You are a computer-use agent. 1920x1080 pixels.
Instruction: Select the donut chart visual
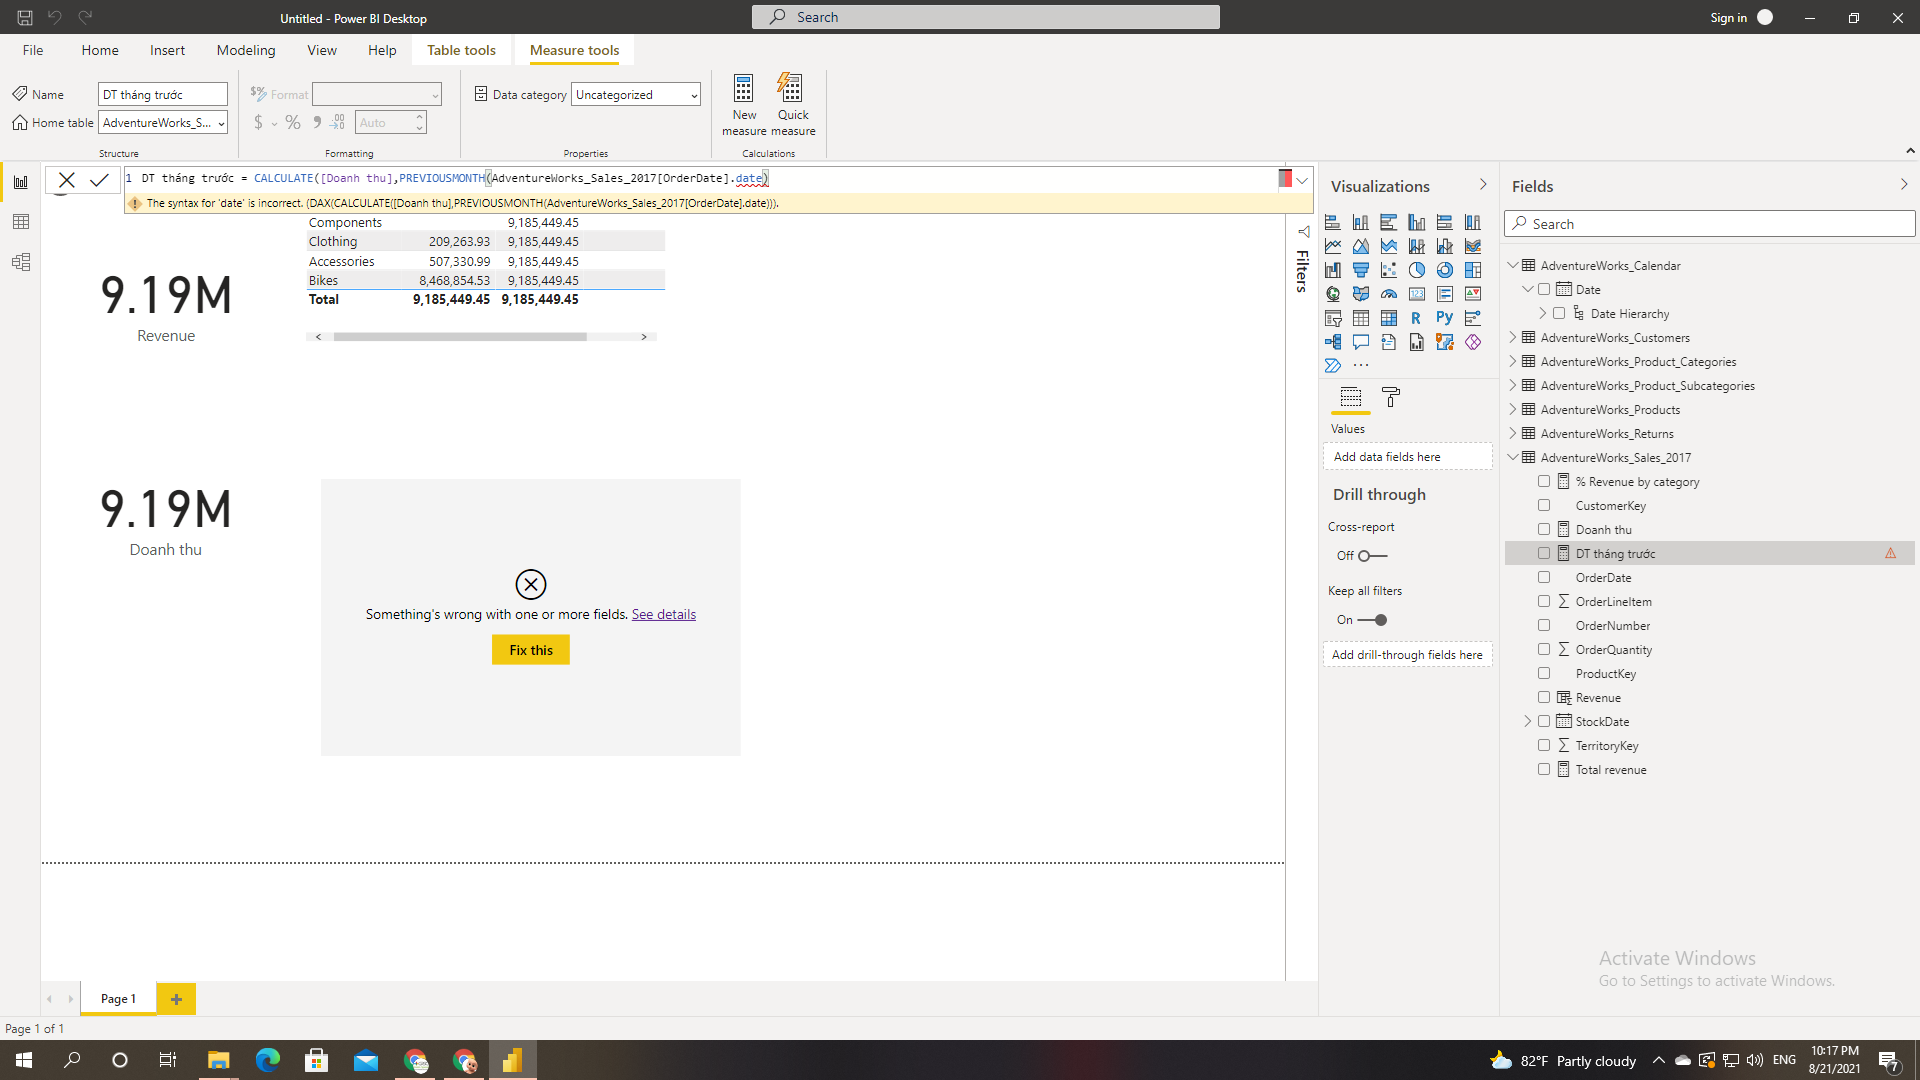pos(1445,270)
